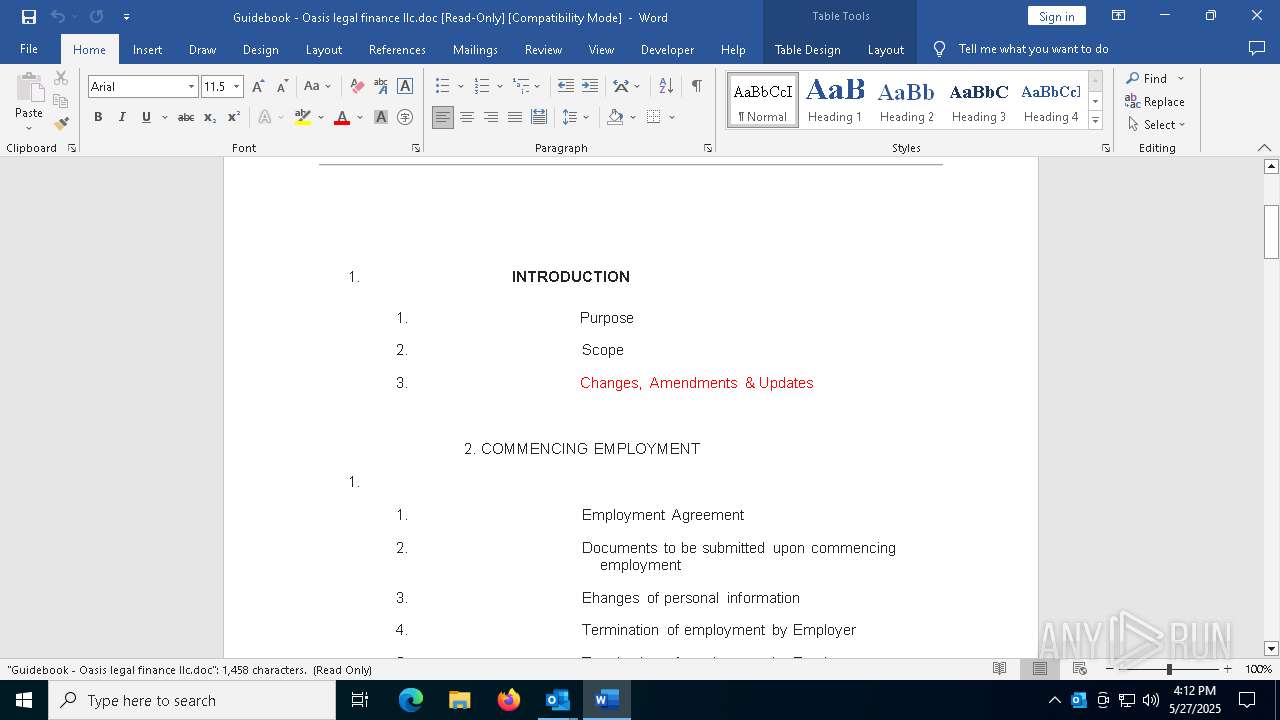Open the File menu
1280x720 pixels.
click(29, 49)
